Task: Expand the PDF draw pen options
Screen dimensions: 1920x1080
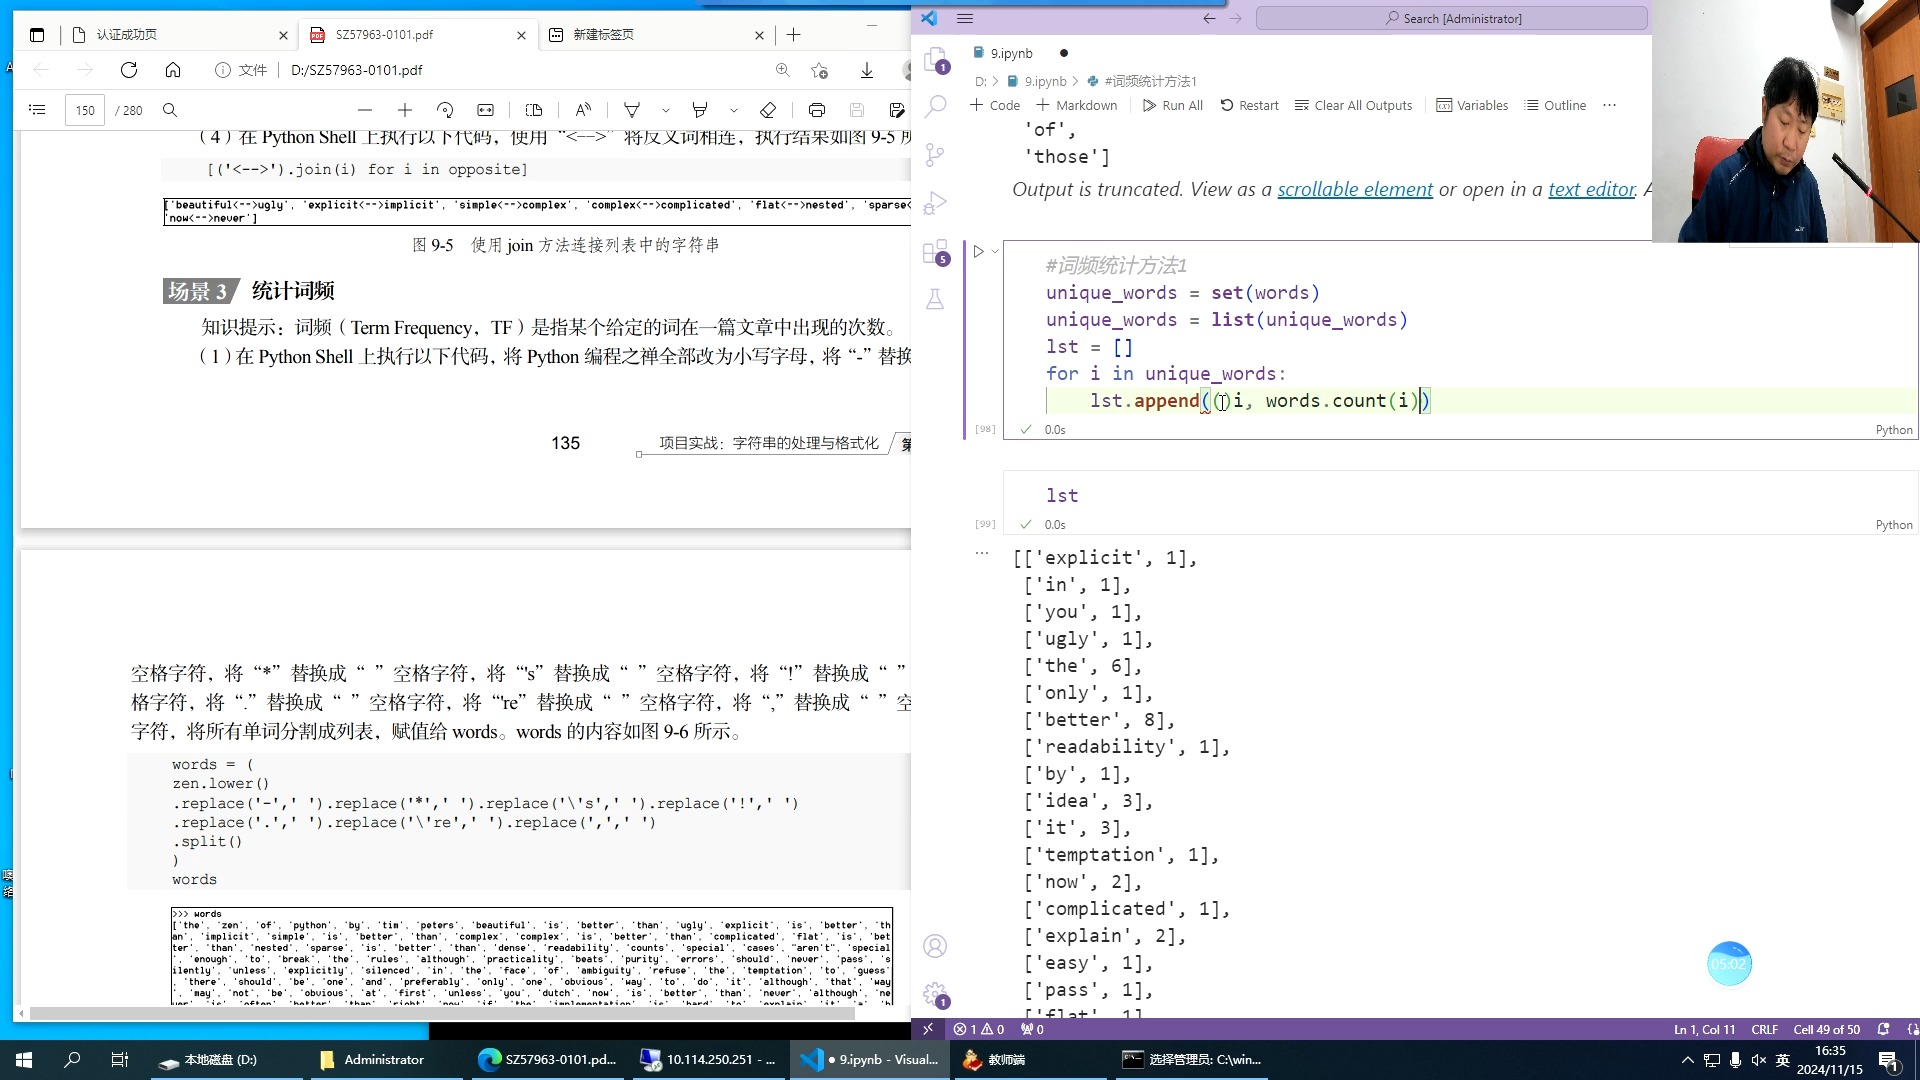Action: click(x=665, y=110)
